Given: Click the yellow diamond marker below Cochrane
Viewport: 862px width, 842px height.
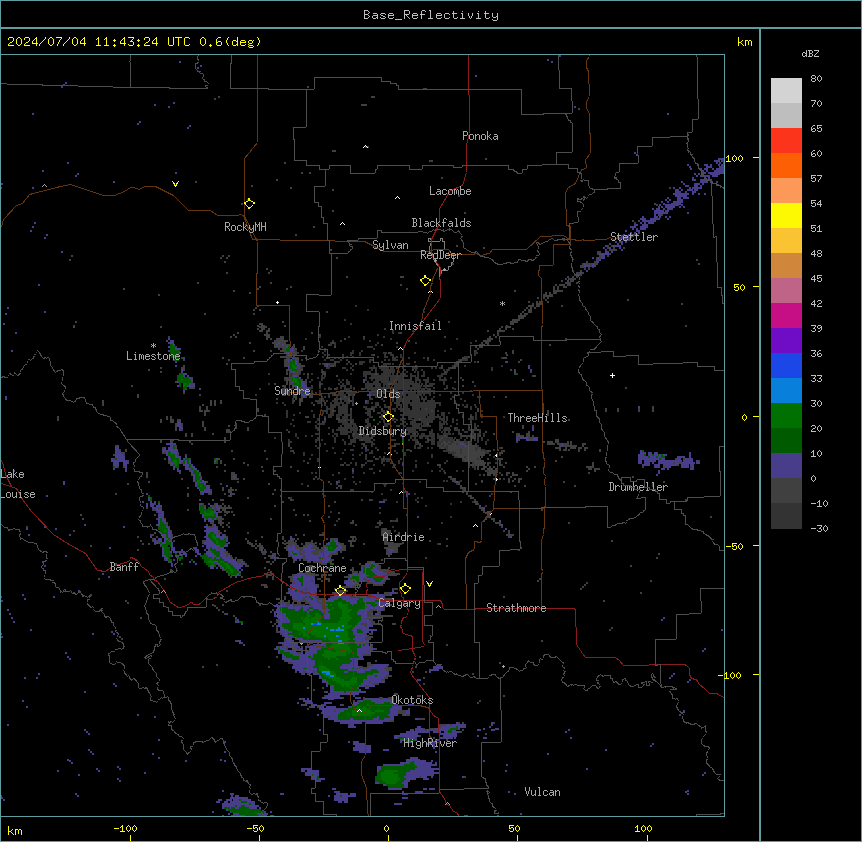Looking at the screenshot, I should pyautogui.click(x=340, y=591).
